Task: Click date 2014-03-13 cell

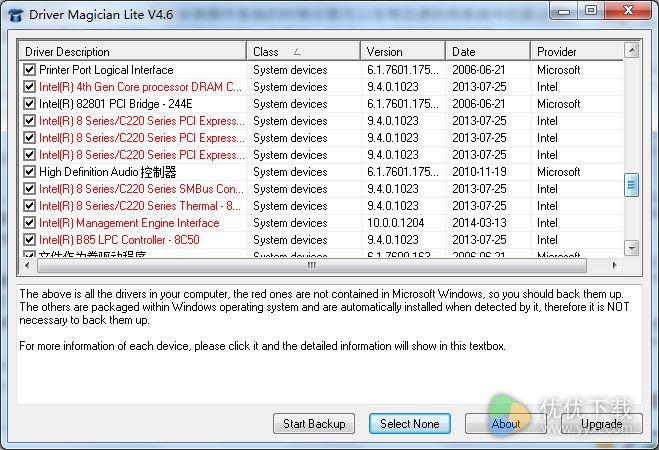Action: (x=479, y=223)
